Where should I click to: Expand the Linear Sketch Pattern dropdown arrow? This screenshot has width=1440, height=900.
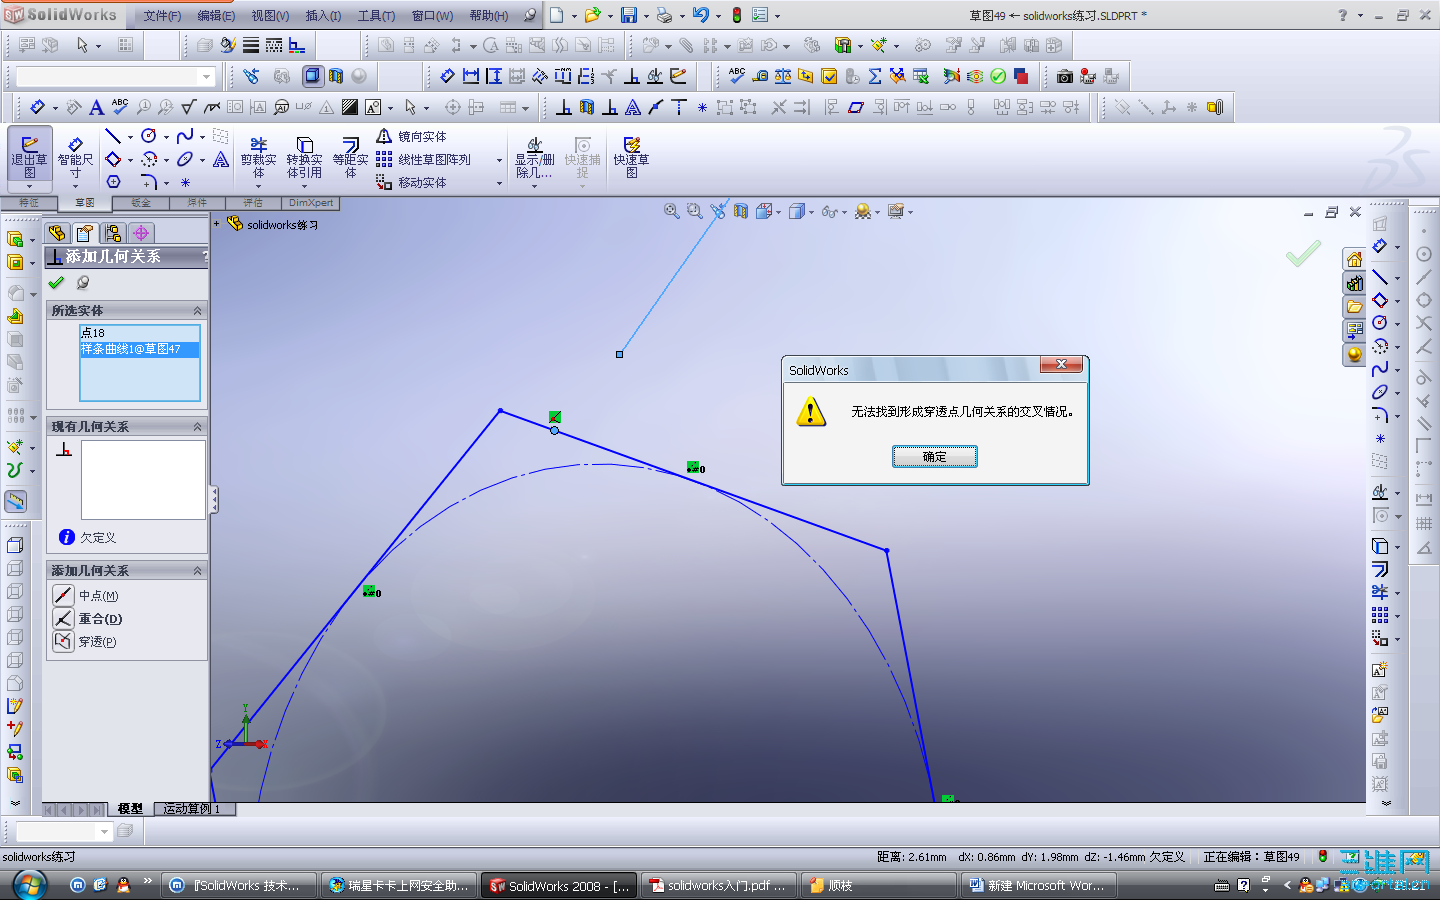(x=499, y=160)
